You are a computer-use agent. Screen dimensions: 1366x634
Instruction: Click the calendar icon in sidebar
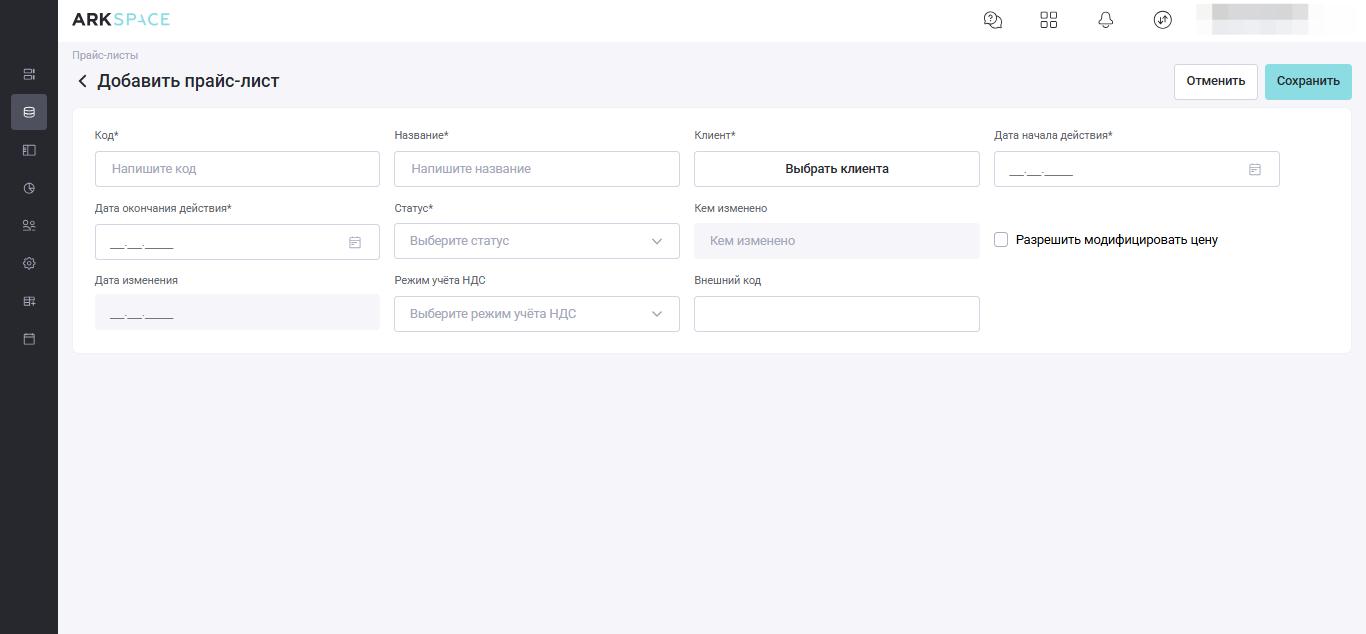(x=29, y=339)
